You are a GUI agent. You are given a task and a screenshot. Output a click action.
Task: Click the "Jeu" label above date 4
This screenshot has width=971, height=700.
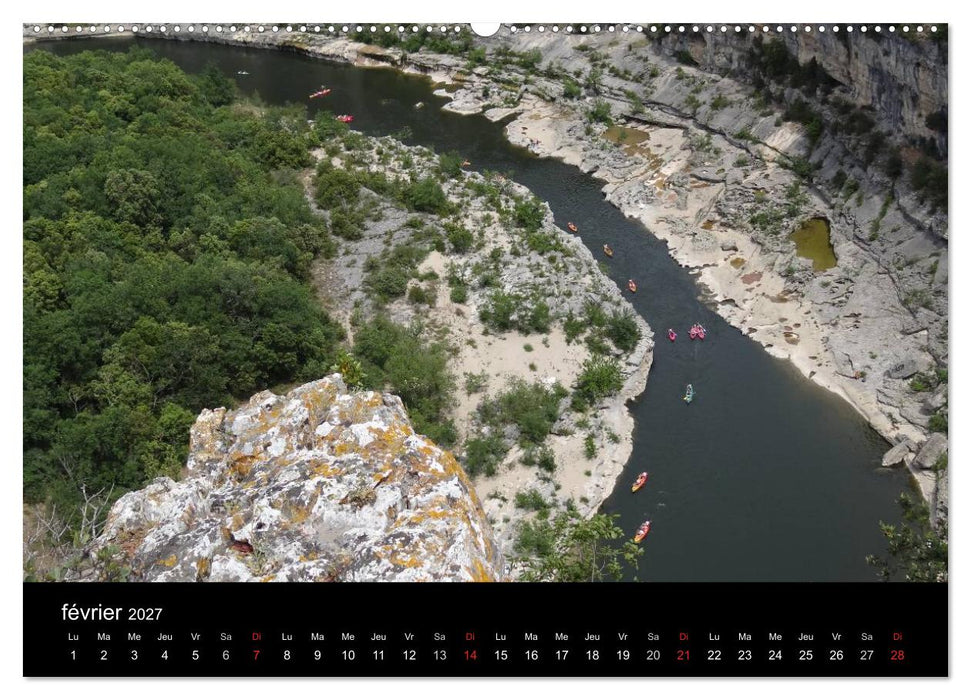pyautogui.click(x=165, y=637)
